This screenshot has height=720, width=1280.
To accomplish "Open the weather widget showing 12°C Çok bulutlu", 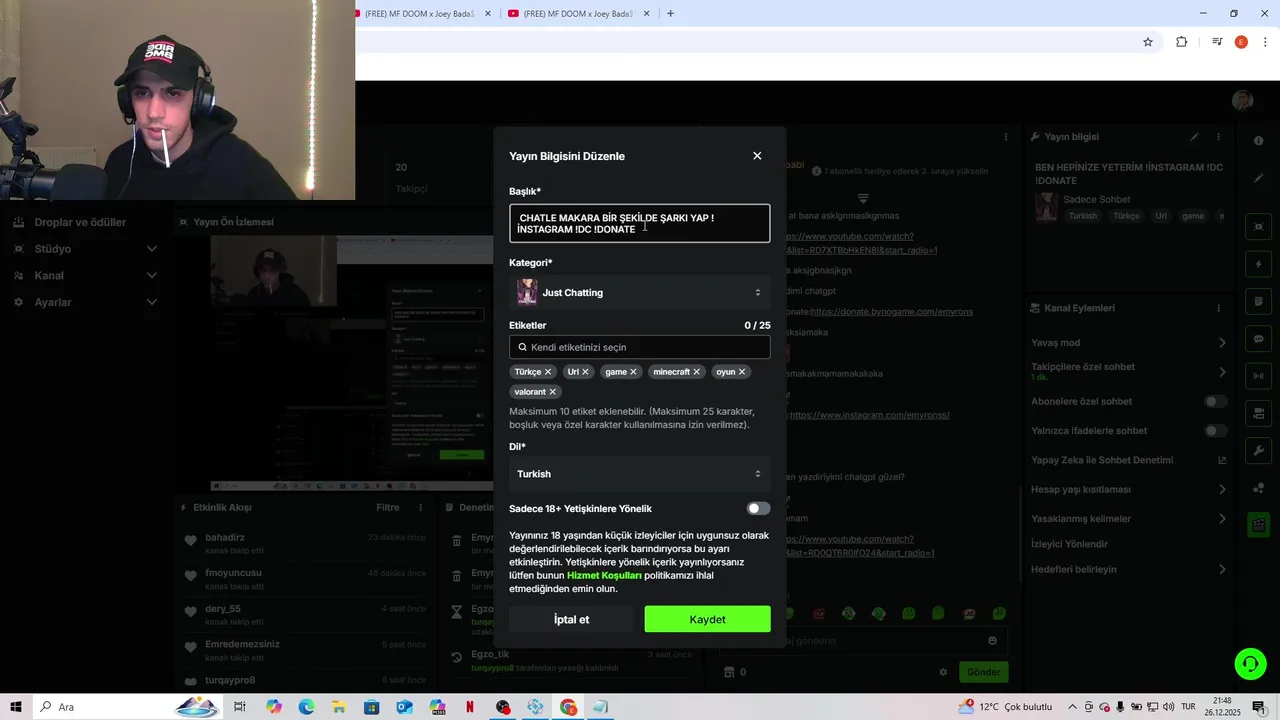I will (1005, 707).
